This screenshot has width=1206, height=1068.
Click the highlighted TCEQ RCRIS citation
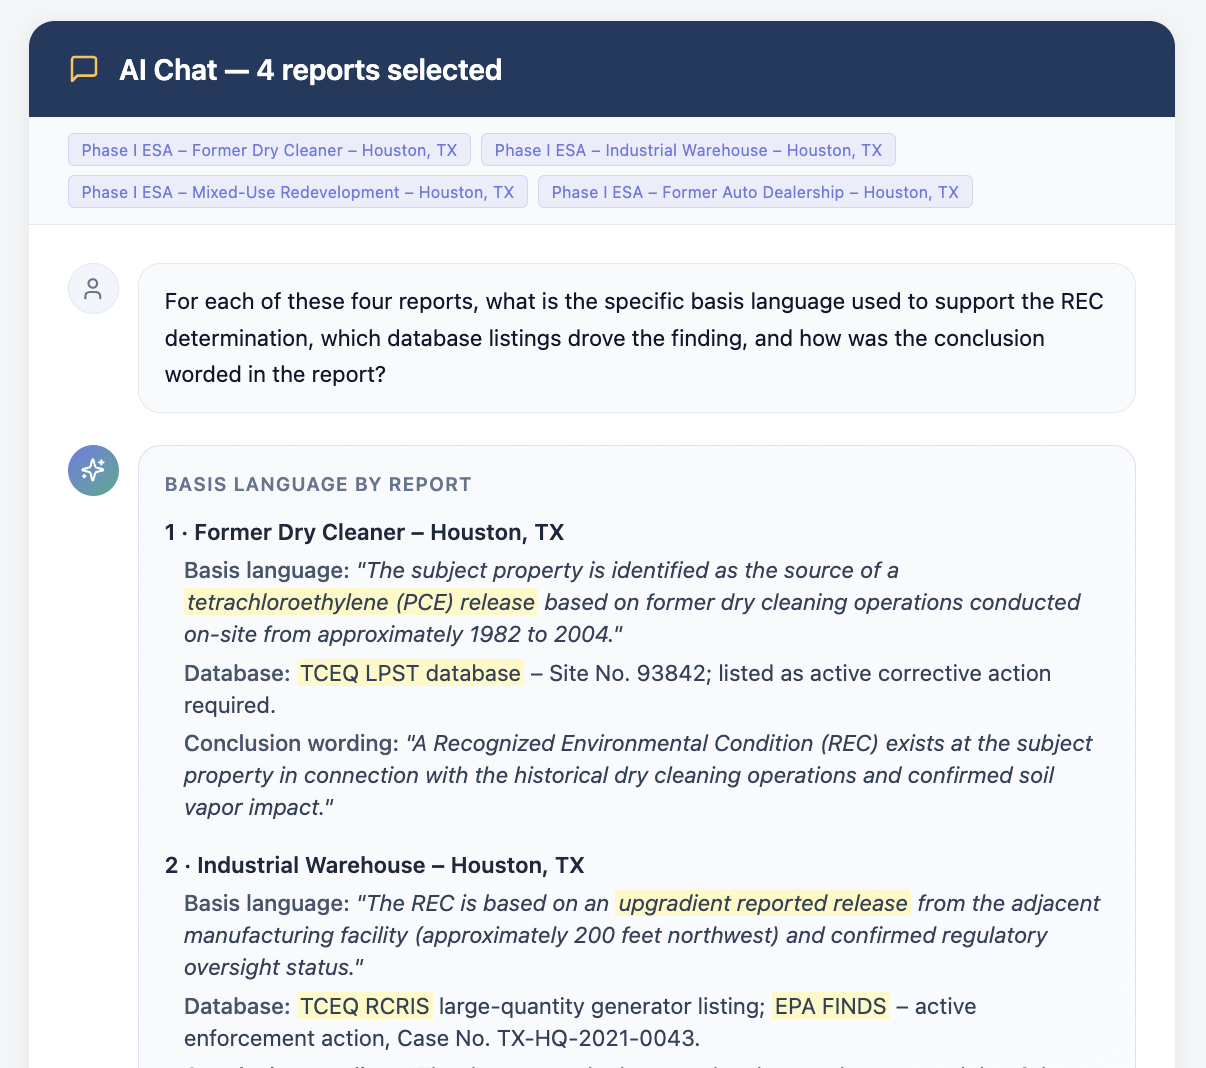tap(365, 1006)
